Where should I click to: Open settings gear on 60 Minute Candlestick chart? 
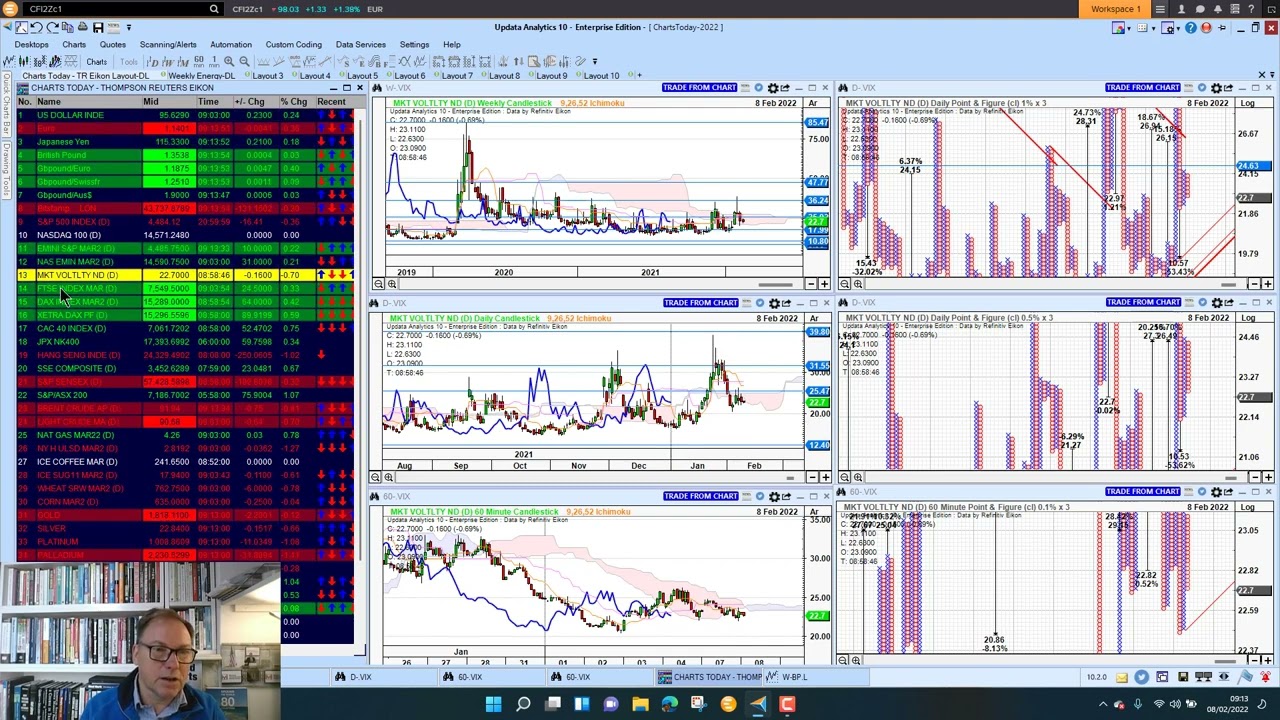click(x=772, y=497)
